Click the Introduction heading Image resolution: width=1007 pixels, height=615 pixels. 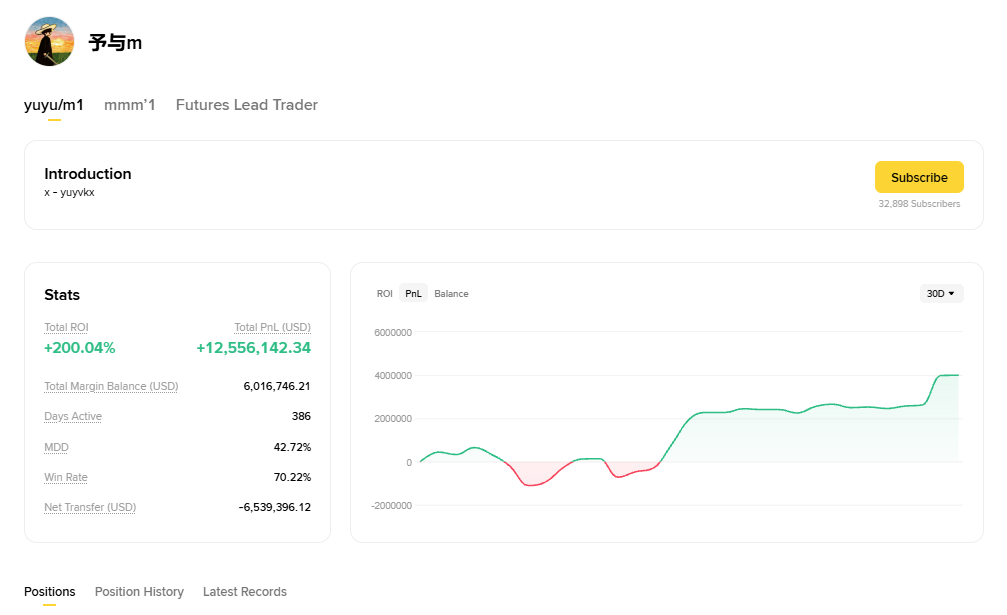87,173
